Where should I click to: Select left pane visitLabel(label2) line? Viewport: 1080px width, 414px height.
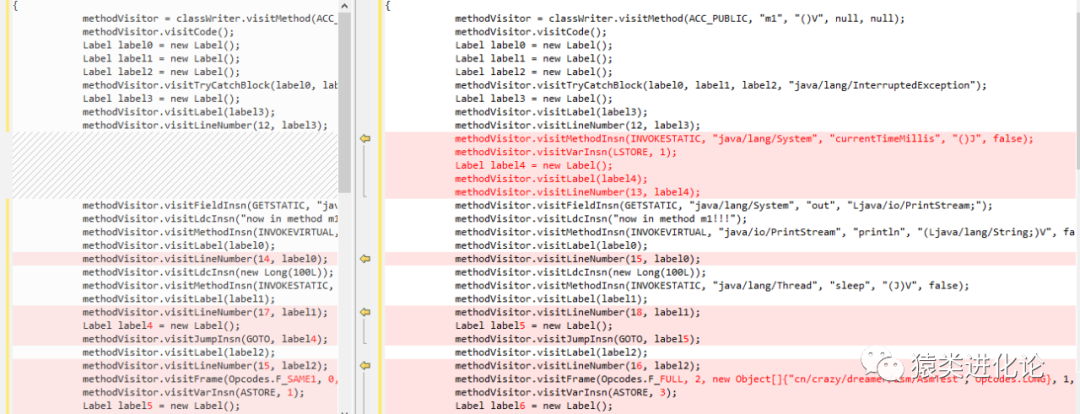178,353
